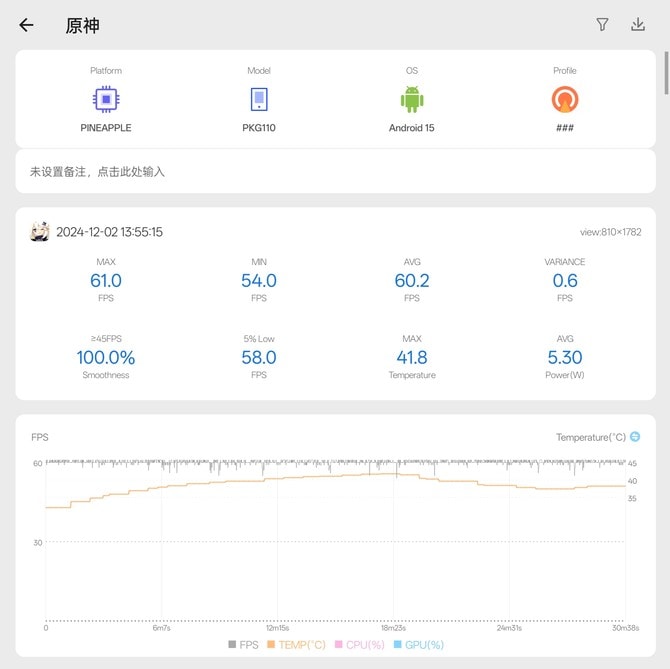Go back using the arrow icon
Screen dimensions: 670x669
26,25
